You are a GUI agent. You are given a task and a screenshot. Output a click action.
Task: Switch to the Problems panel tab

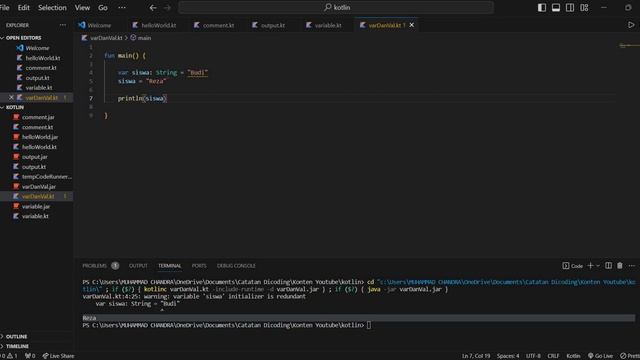94,266
